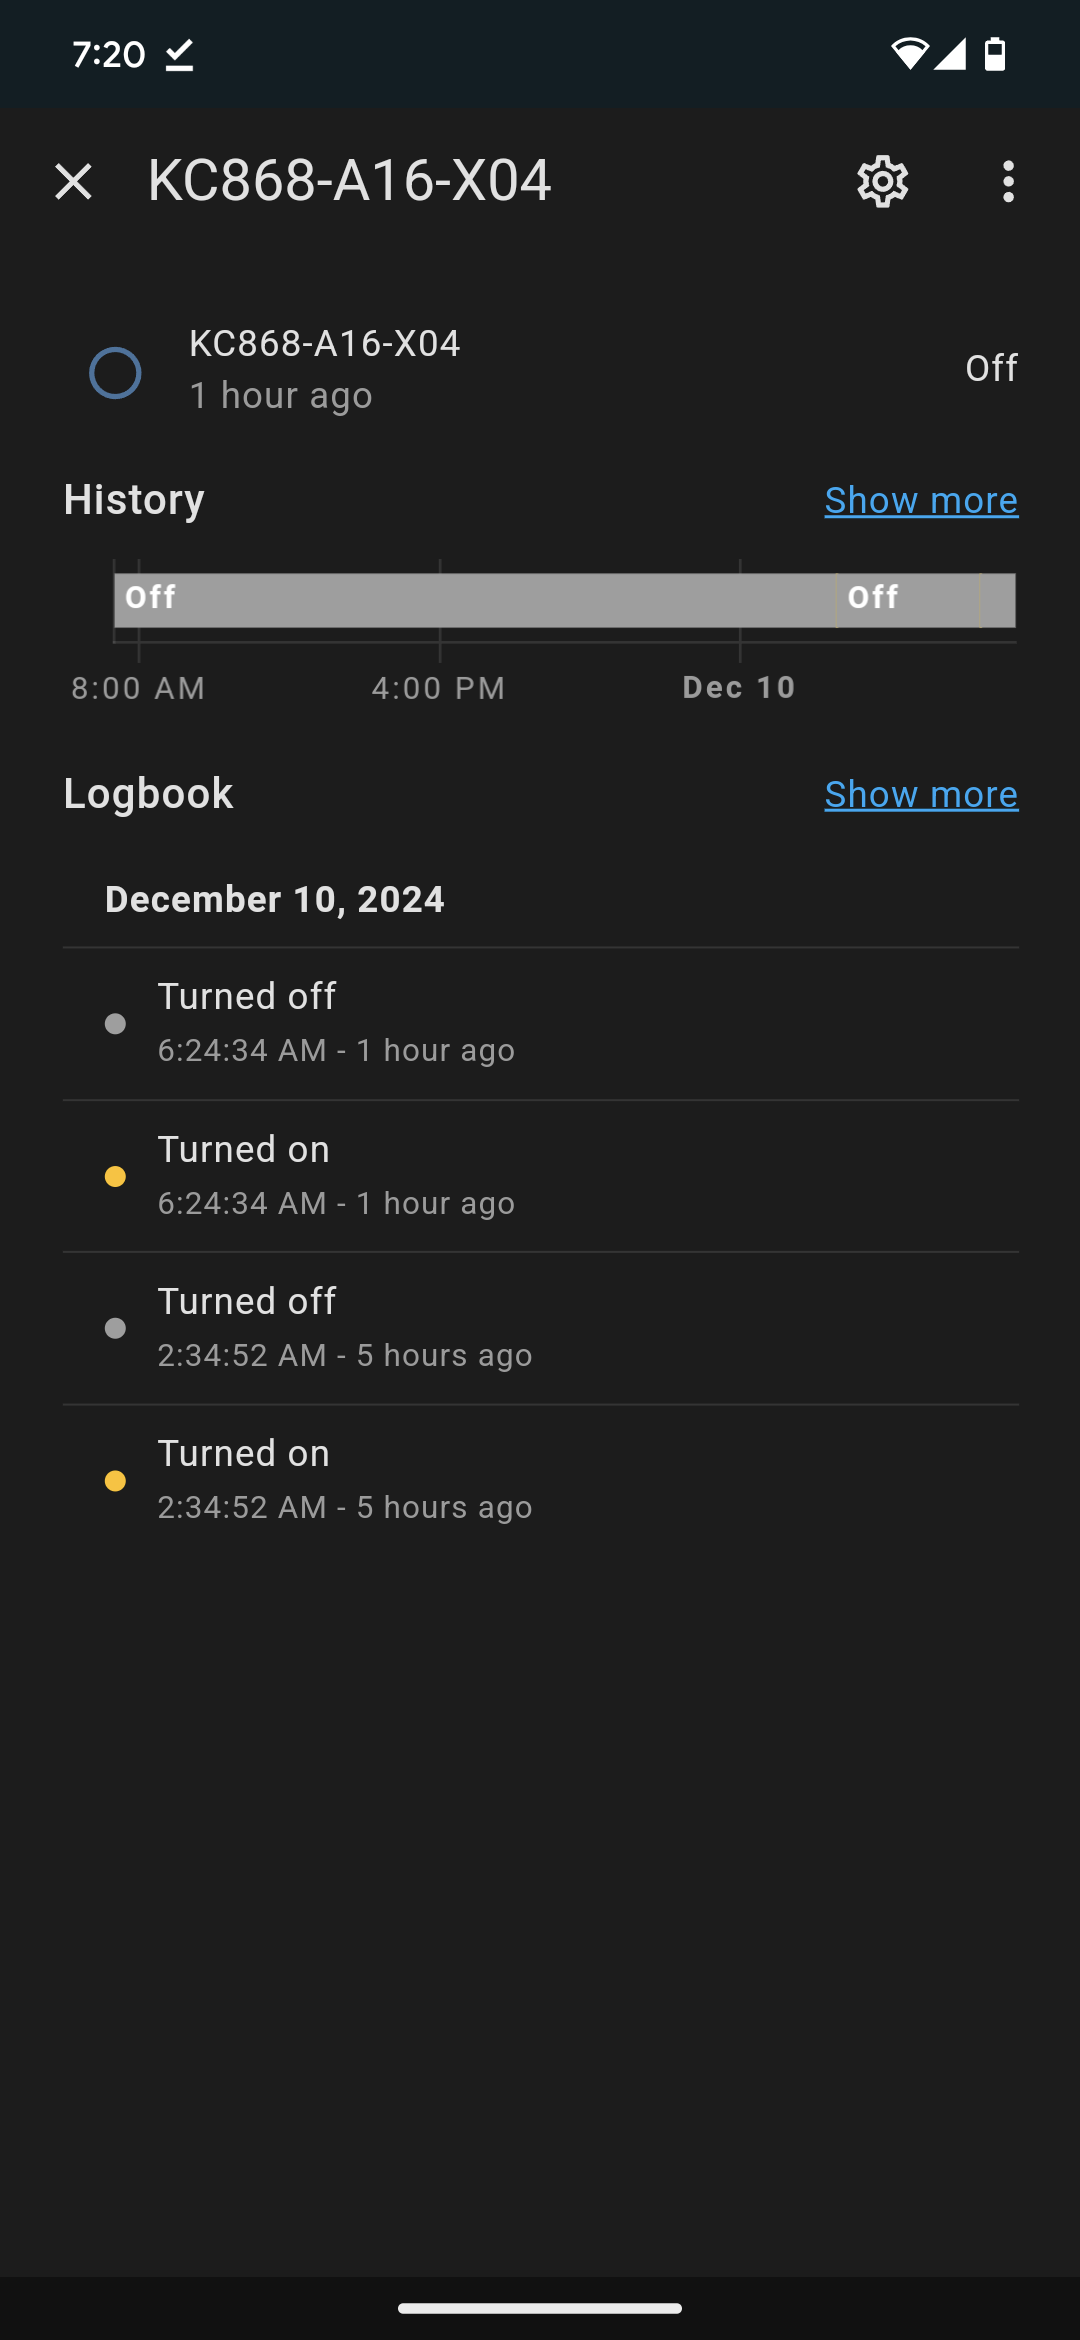Tap the battery icon in status bar
Image resolution: width=1080 pixels, height=2340 pixels.
(995, 54)
